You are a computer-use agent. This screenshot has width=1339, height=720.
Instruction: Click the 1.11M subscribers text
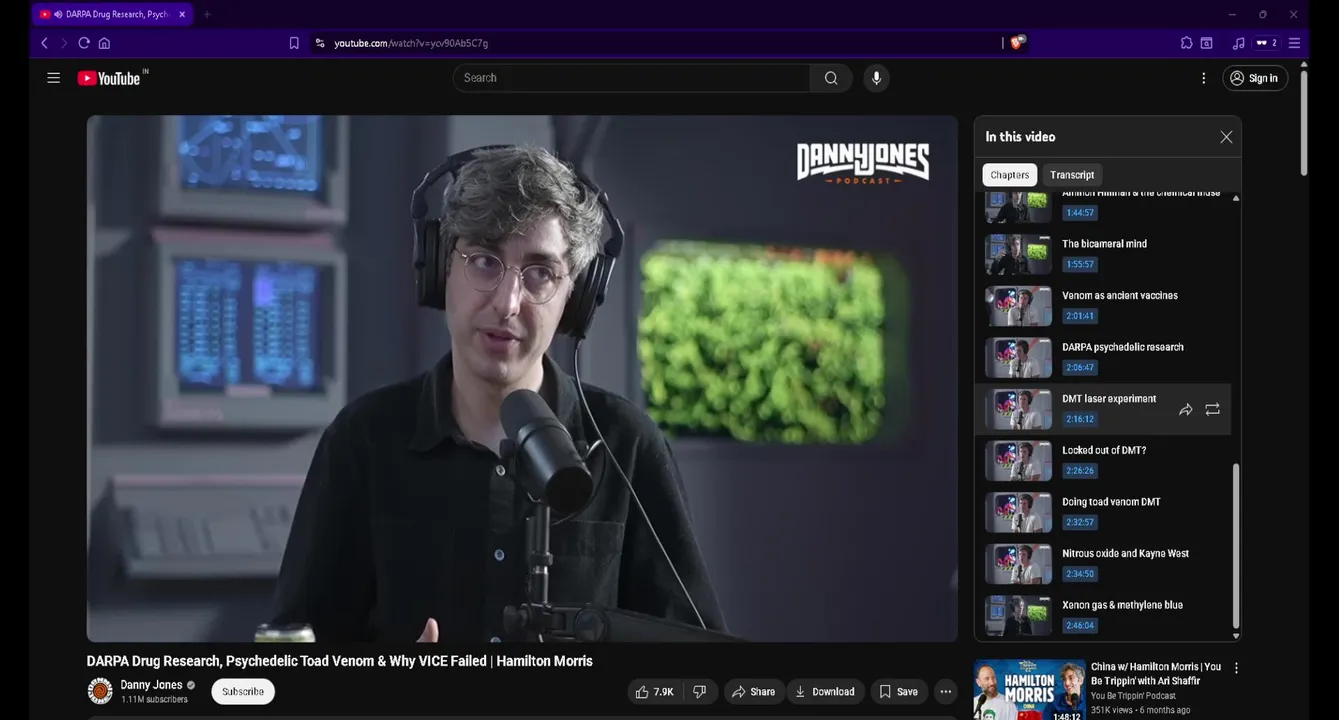(x=154, y=700)
